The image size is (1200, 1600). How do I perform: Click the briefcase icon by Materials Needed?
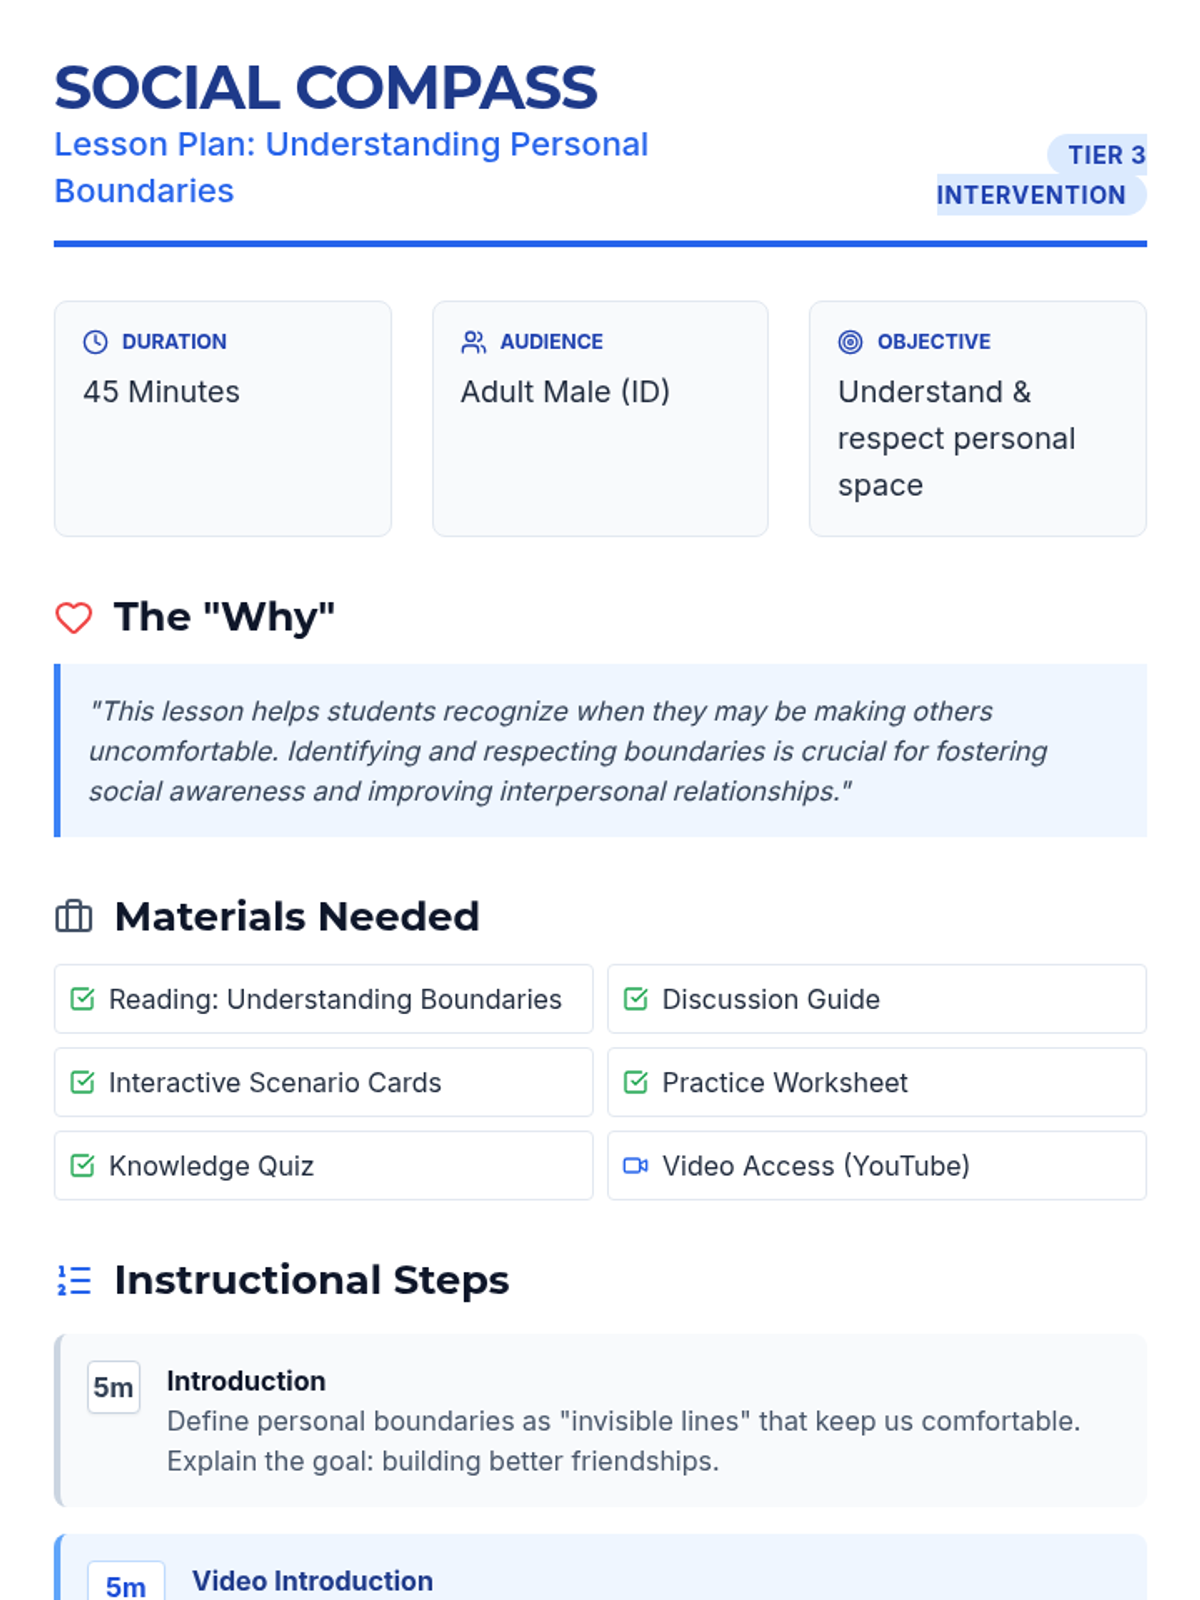(74, 916)
